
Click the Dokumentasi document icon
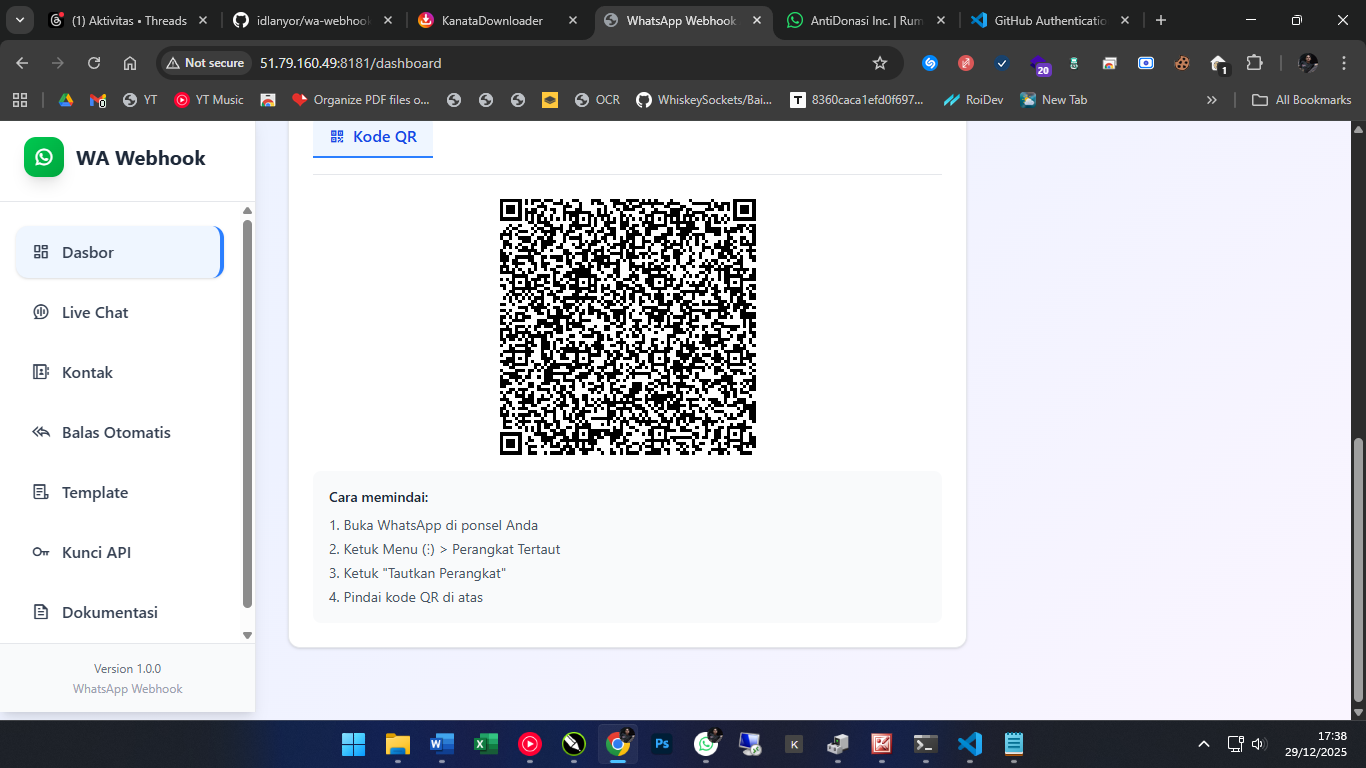[41, 612]
